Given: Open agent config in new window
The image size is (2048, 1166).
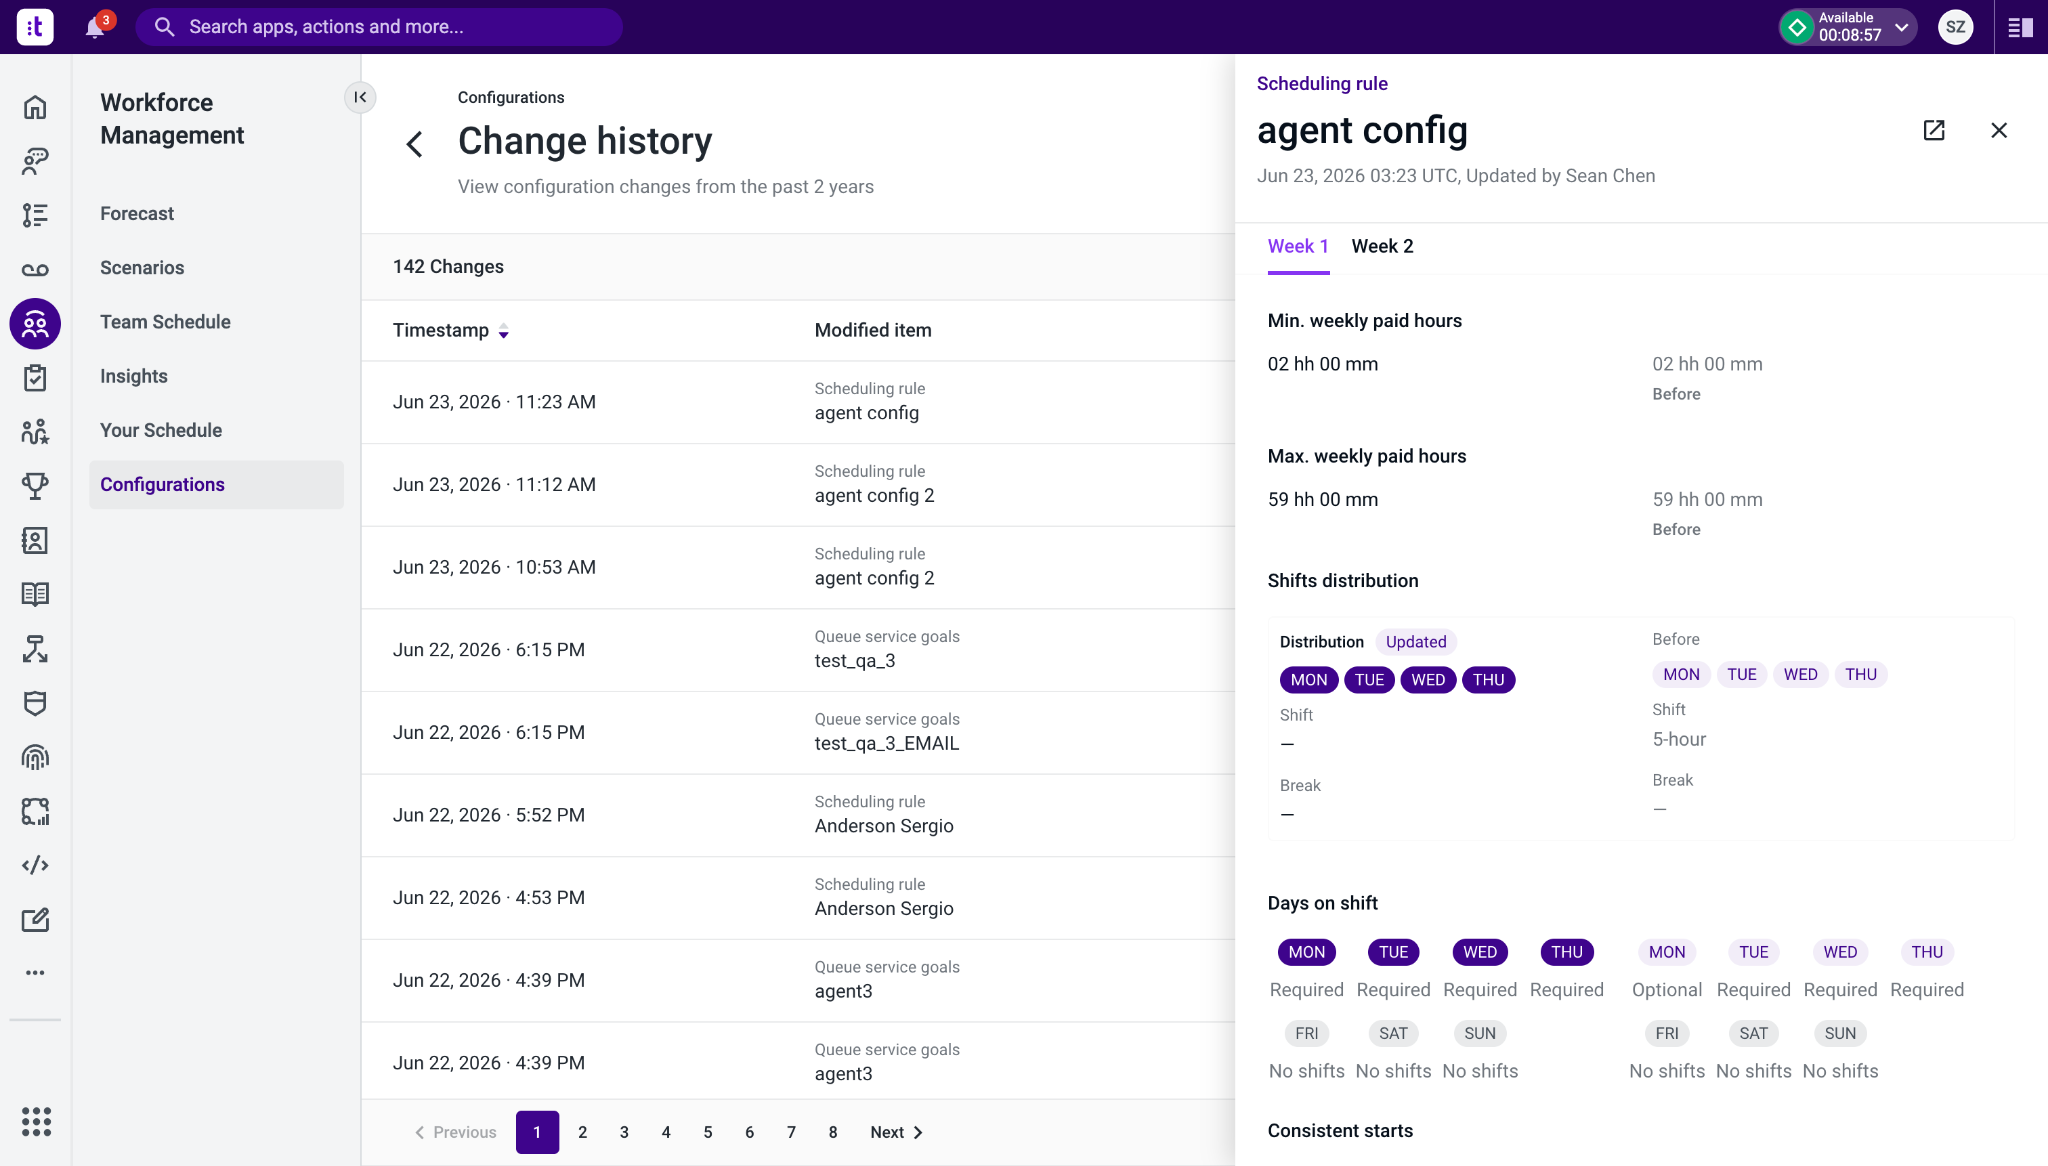Looking at the screenshot, I should [x=1934, y=130].
